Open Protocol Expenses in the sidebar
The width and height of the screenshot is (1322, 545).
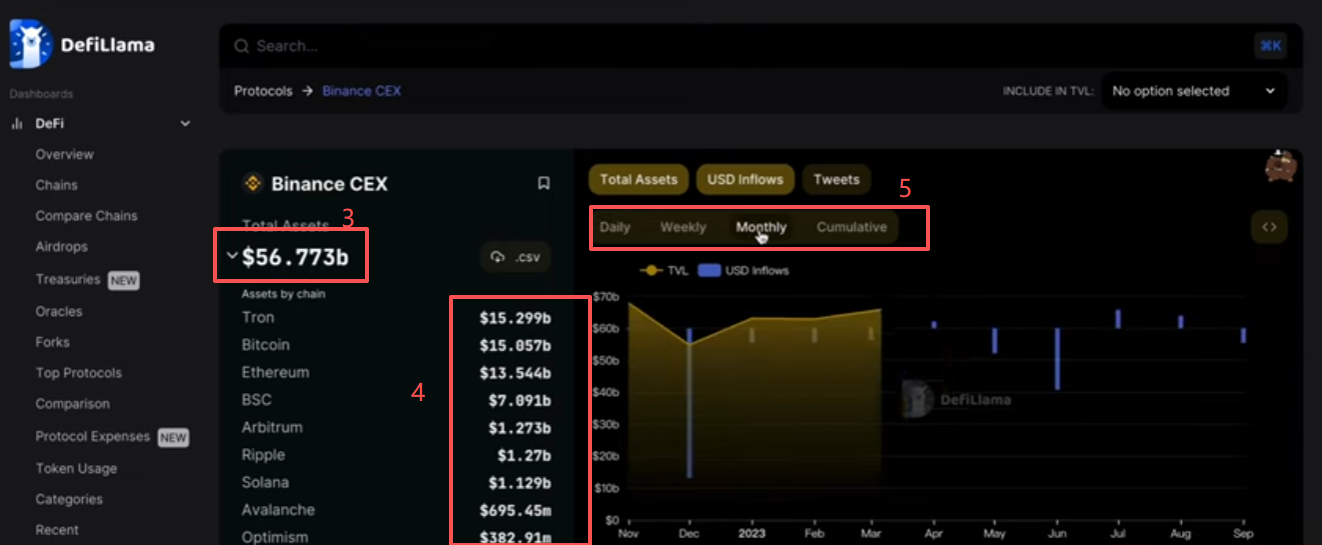[x=93, y=437]
